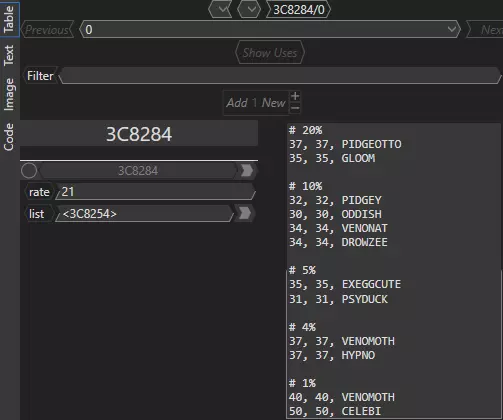Click the '37, 37, PIDGEOTTO' line

click(345, 144)
